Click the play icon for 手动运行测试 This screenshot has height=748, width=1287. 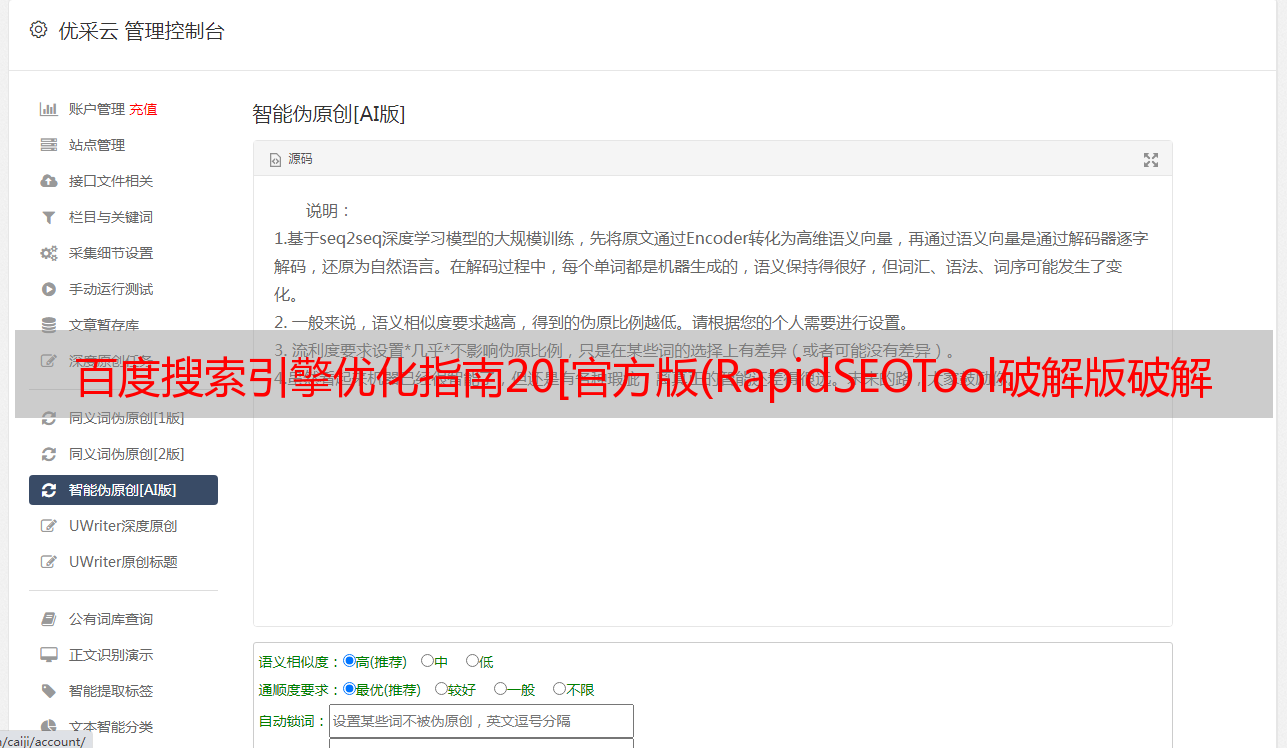[x=48, y=289]
